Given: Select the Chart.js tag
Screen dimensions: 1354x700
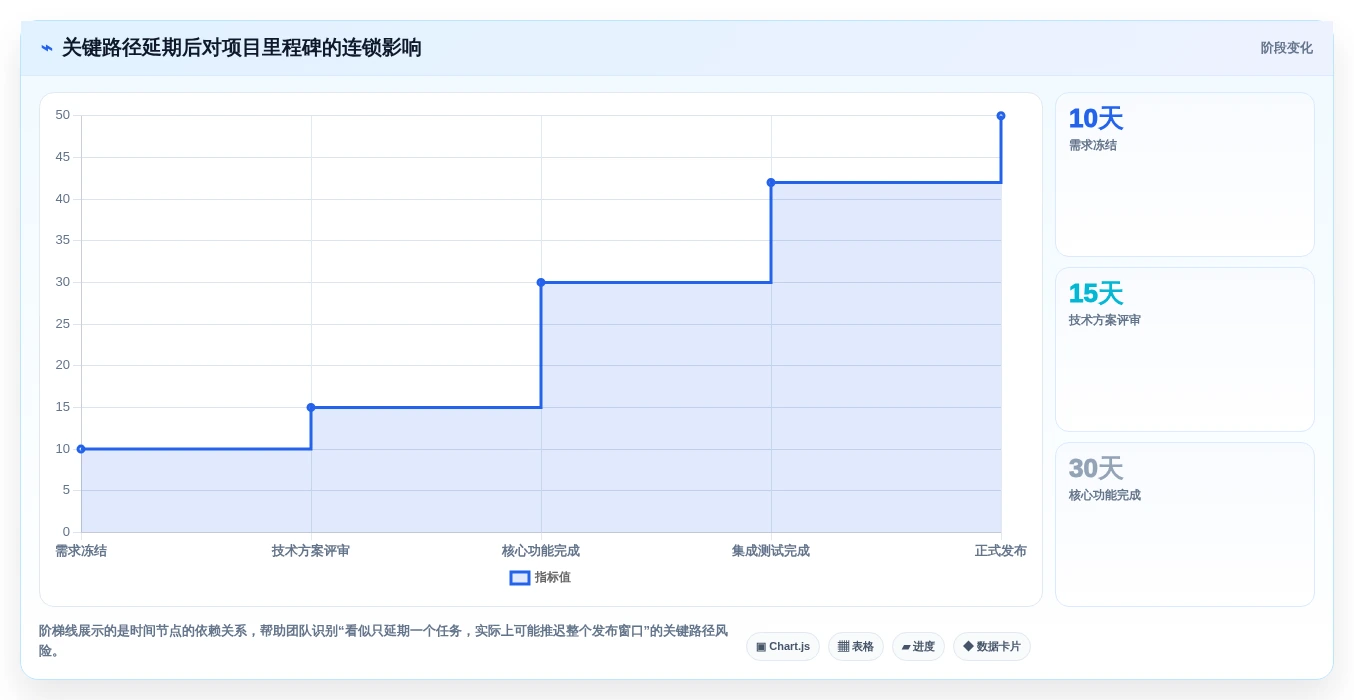Looking at the screenshot, I should 783,647.
